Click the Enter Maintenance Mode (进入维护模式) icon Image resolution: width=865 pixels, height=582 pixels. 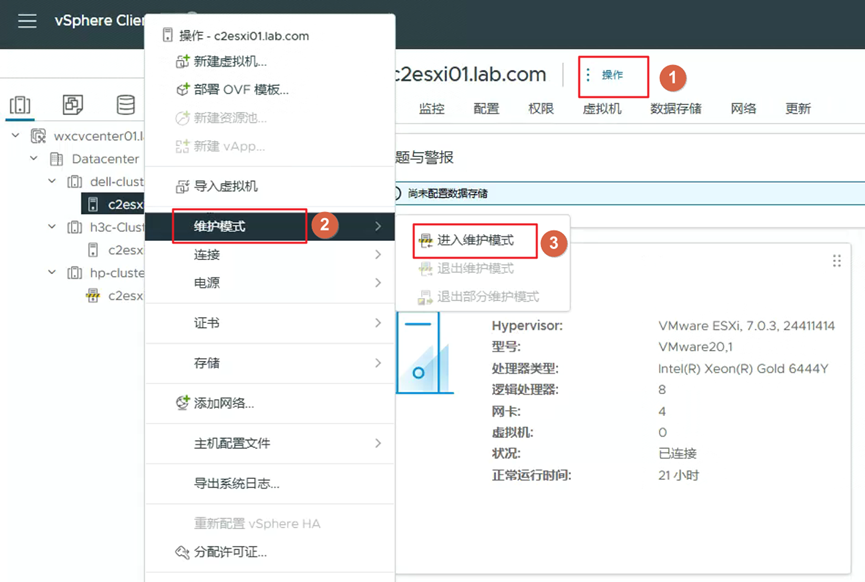point(425,240)
